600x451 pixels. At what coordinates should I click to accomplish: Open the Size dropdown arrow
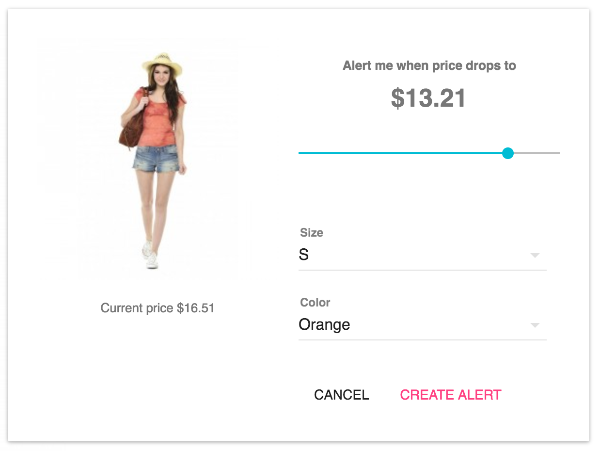click(535, 255)
